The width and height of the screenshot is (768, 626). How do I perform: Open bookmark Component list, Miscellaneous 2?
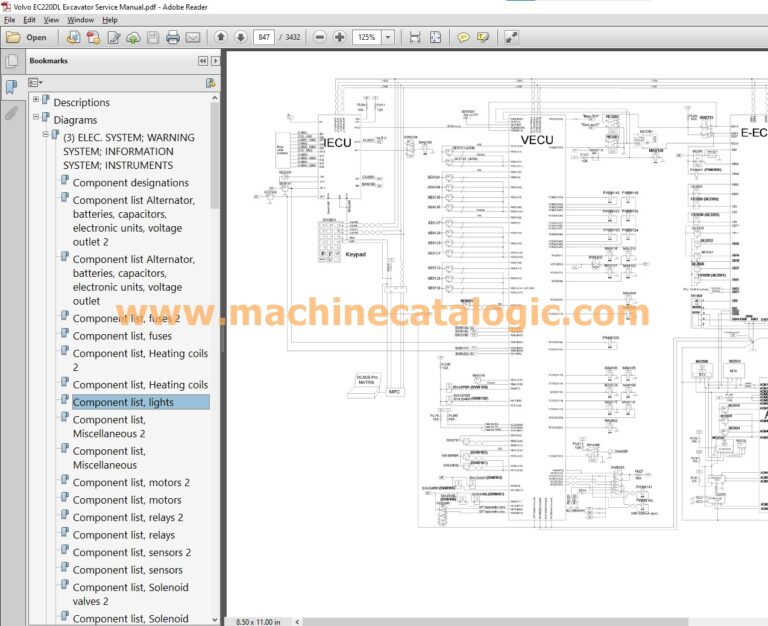[x=109, y=427]
